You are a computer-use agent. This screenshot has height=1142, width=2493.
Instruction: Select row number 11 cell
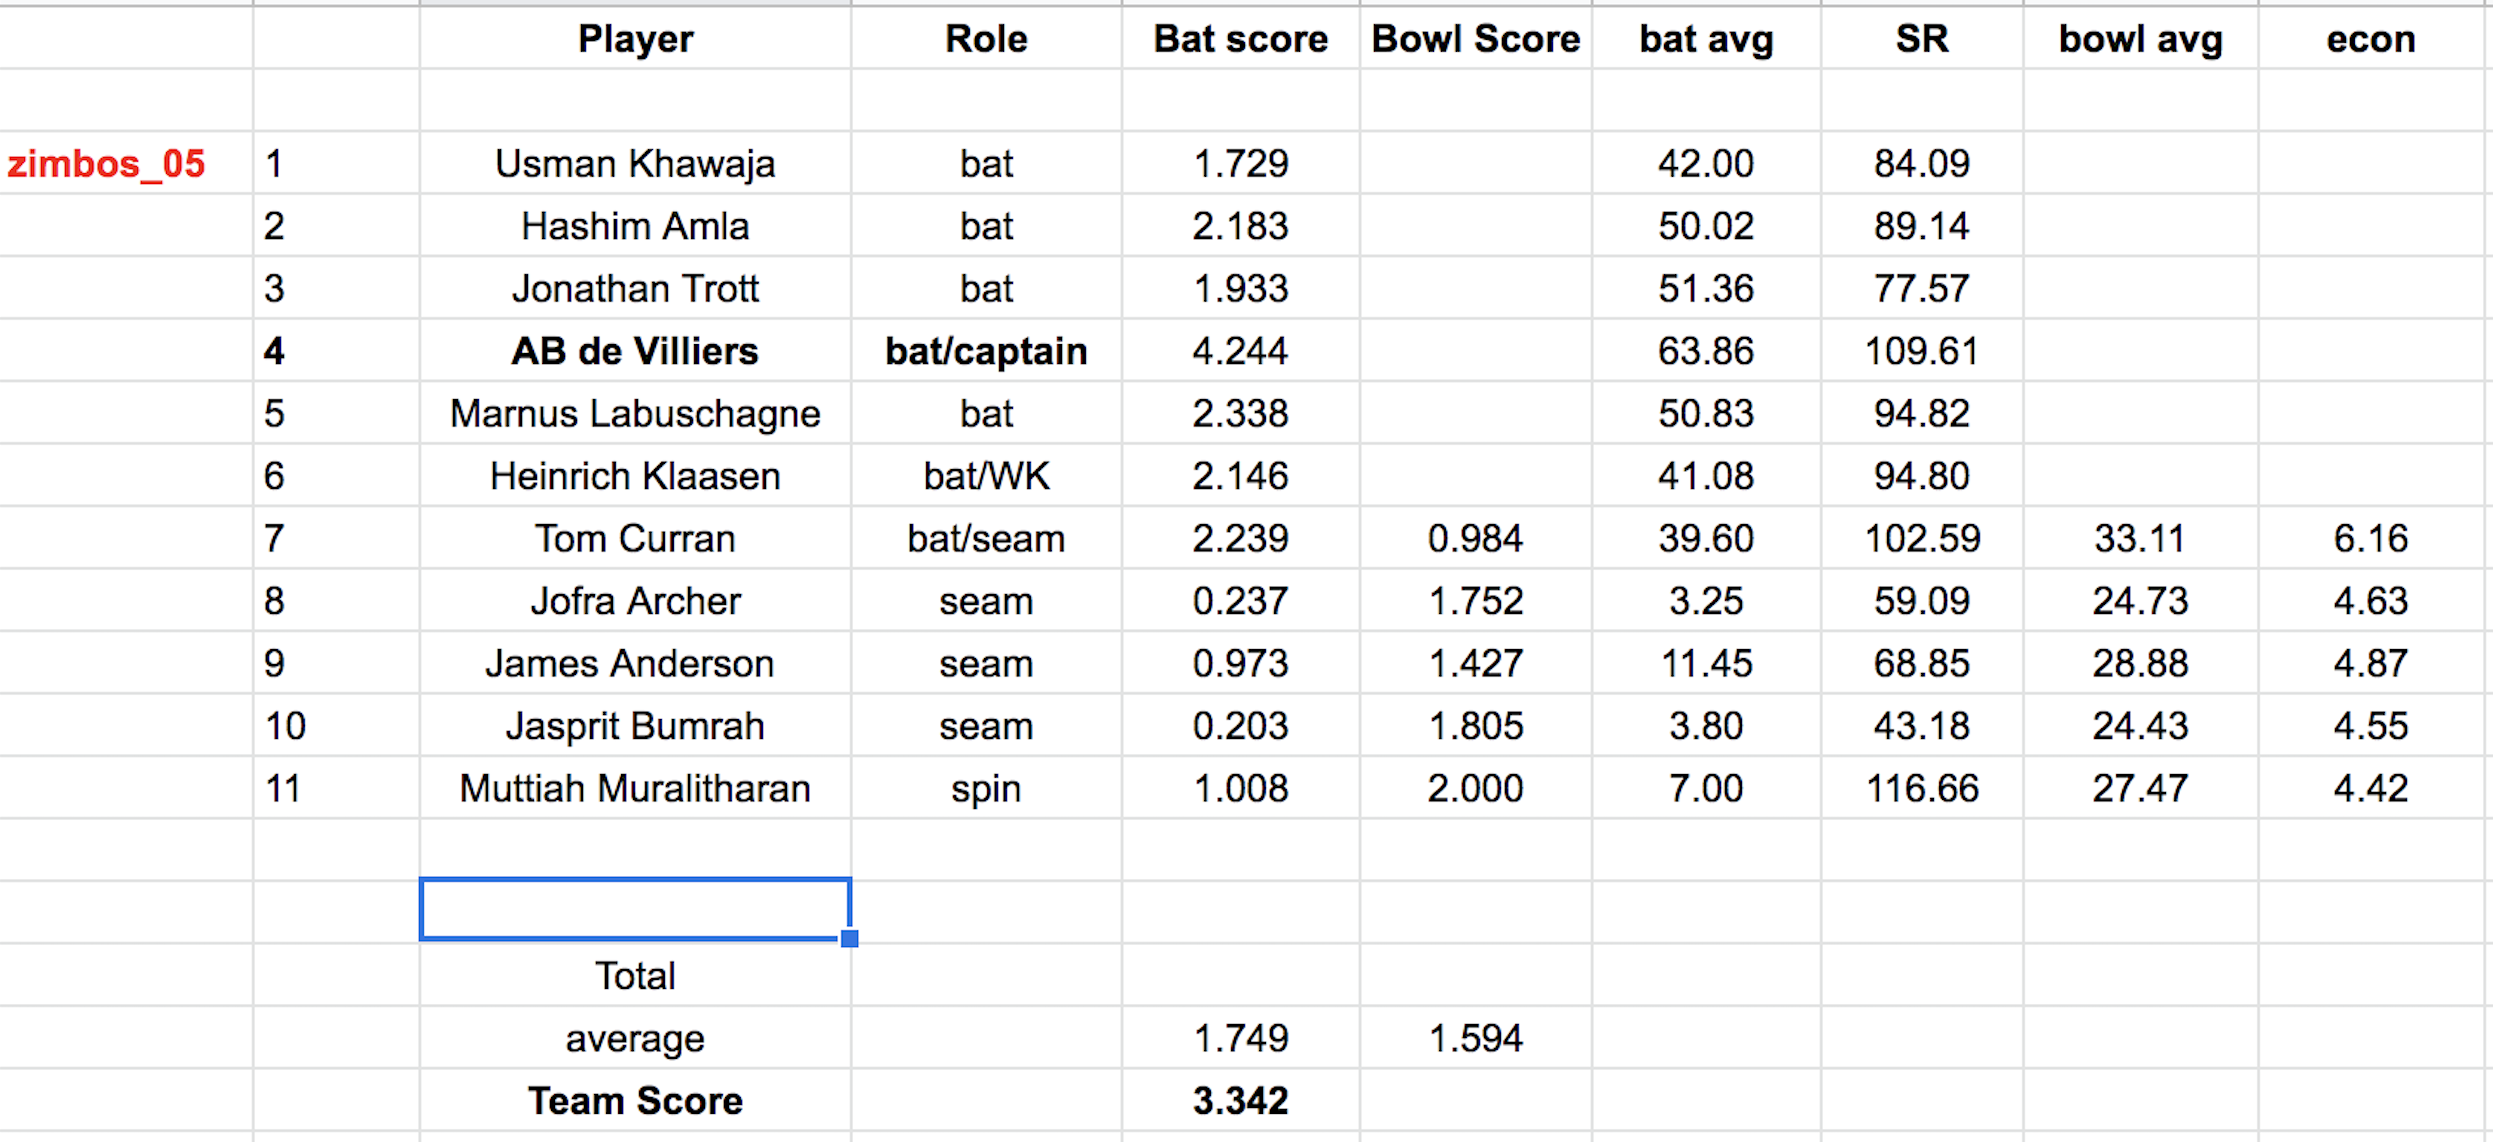pyautogui.click(x=336, y=788)
